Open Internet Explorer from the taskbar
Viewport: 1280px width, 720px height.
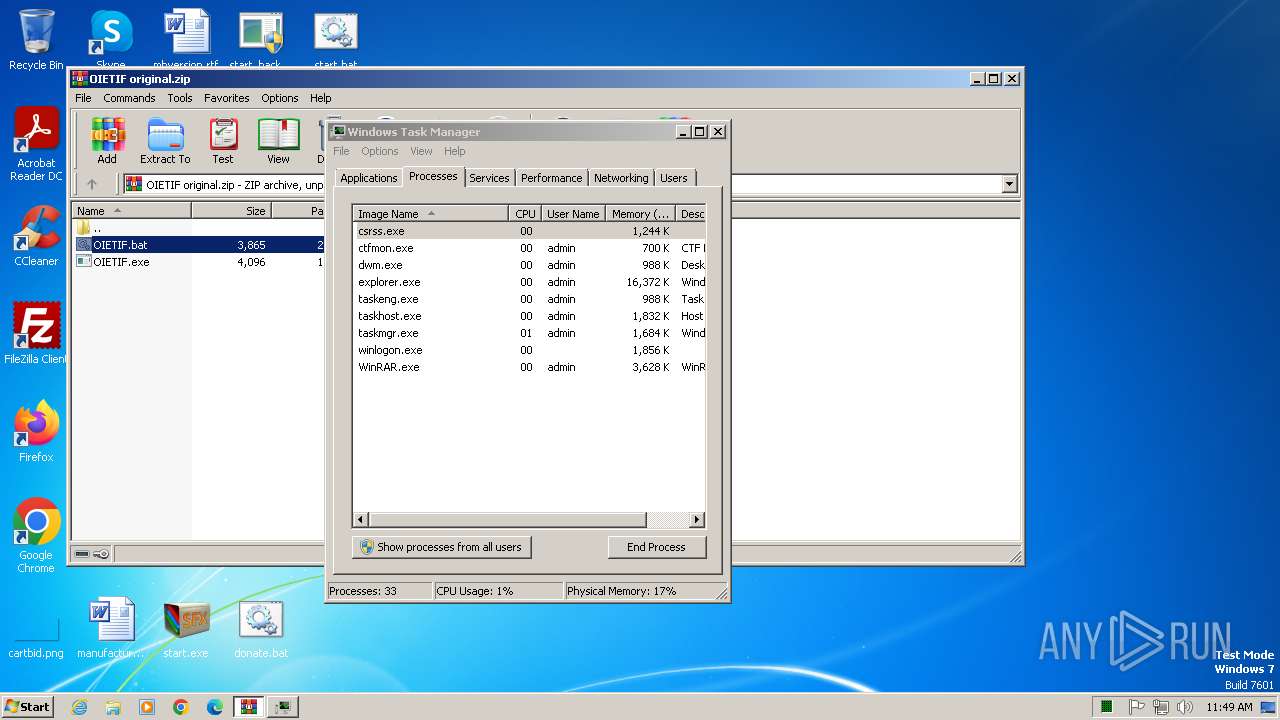(x=79, y=707)
